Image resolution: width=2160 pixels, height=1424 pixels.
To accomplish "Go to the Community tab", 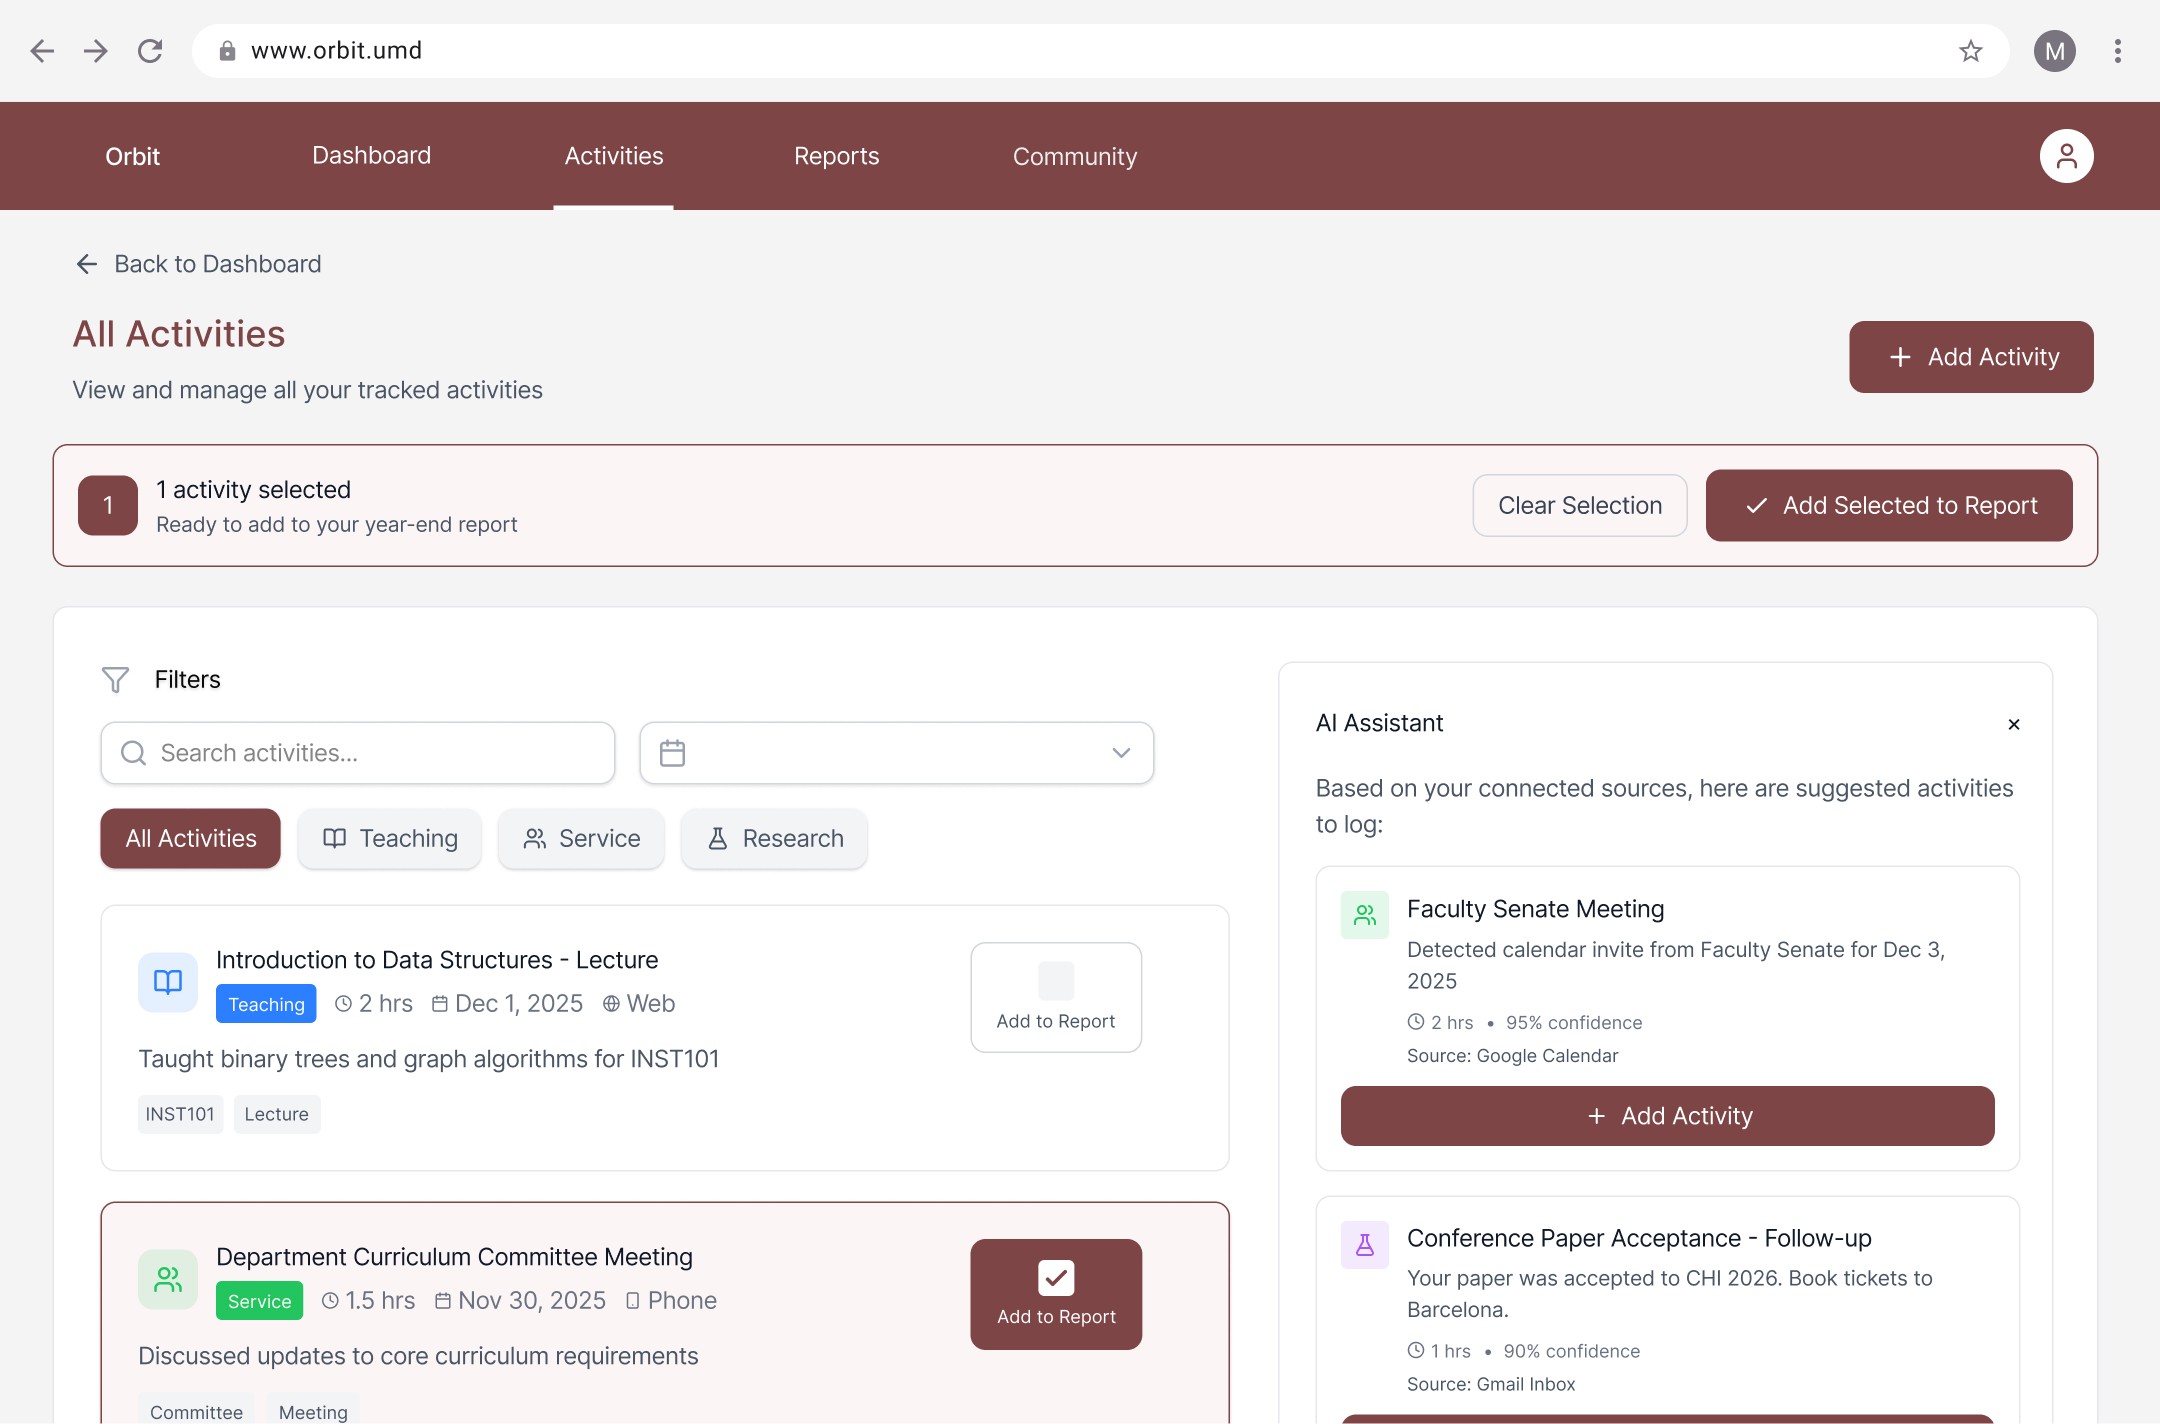I will coord(1074,156).
